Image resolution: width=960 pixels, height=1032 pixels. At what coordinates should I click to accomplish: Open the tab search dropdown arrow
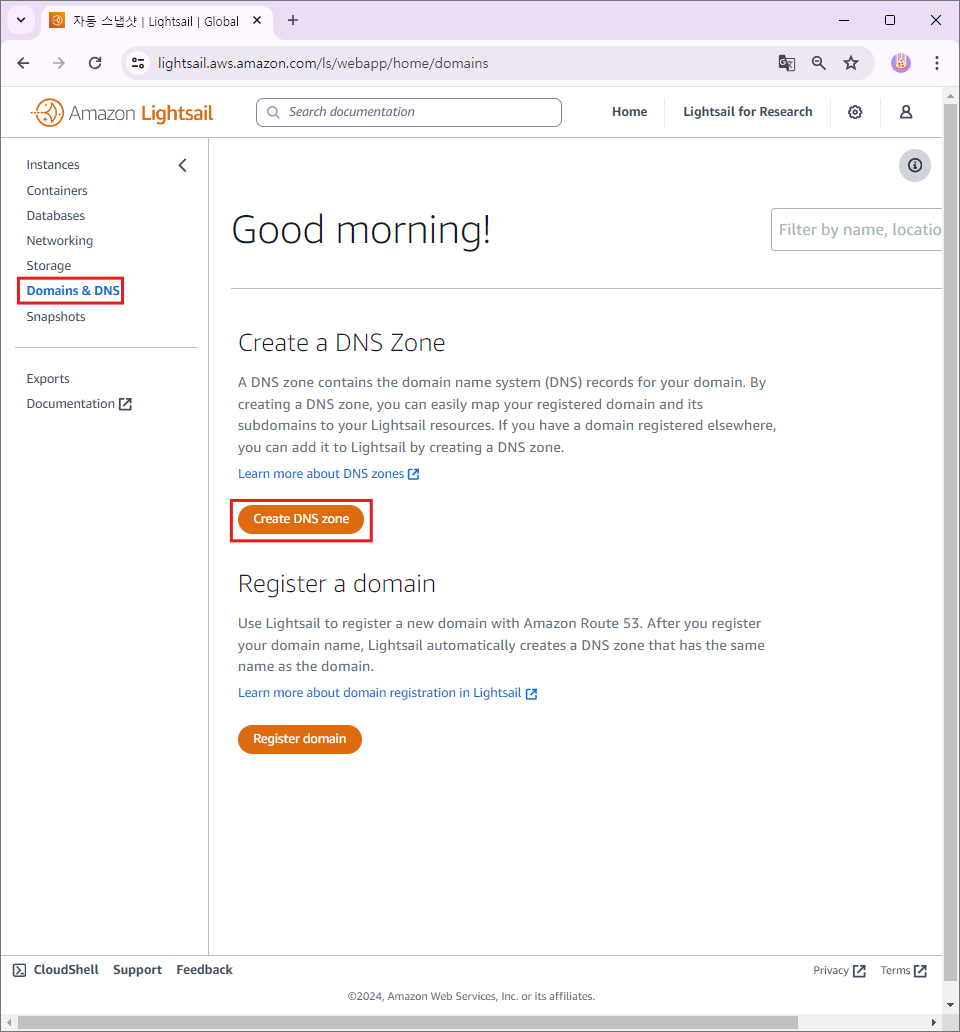(21, 20)
